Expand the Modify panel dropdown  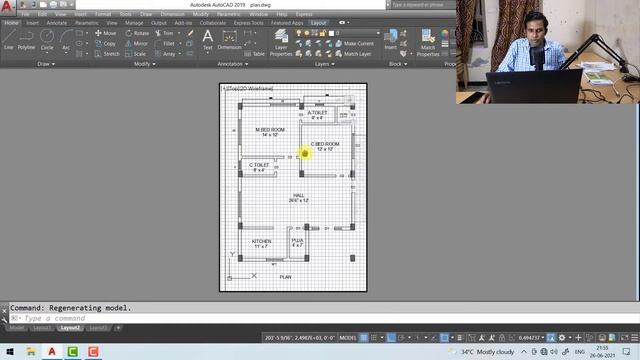pyautogui.click(x=144, y=64)
